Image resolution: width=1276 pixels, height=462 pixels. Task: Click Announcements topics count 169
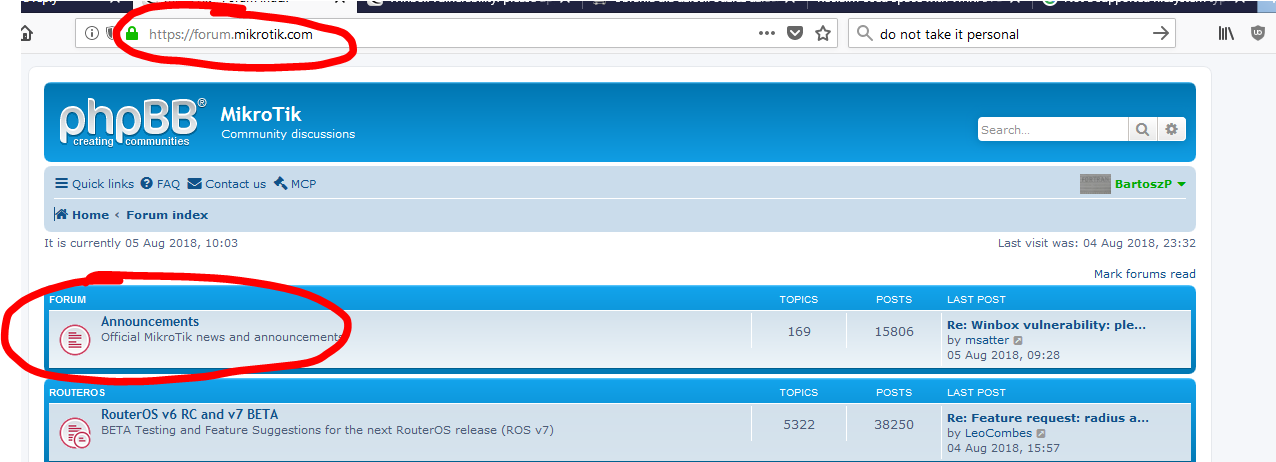[799, 331]
